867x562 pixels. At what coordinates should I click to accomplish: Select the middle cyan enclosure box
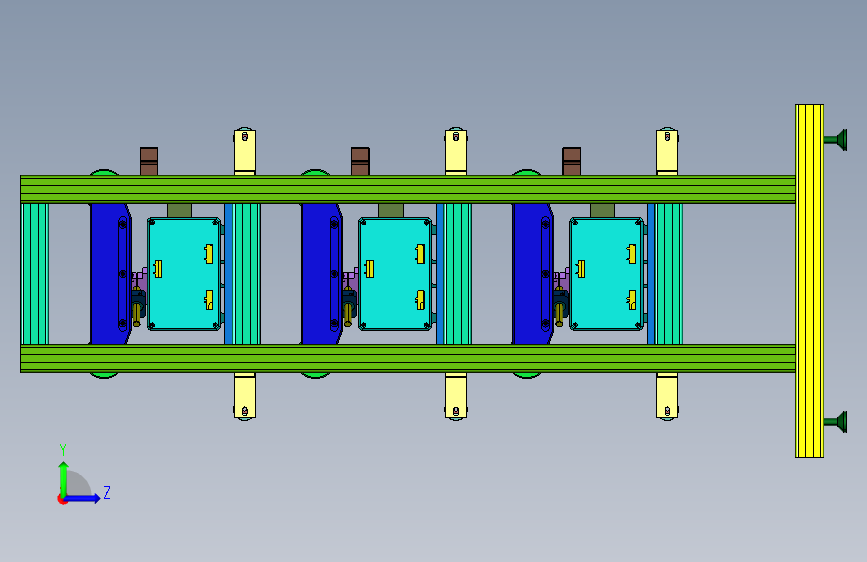(x=395, y=274)
